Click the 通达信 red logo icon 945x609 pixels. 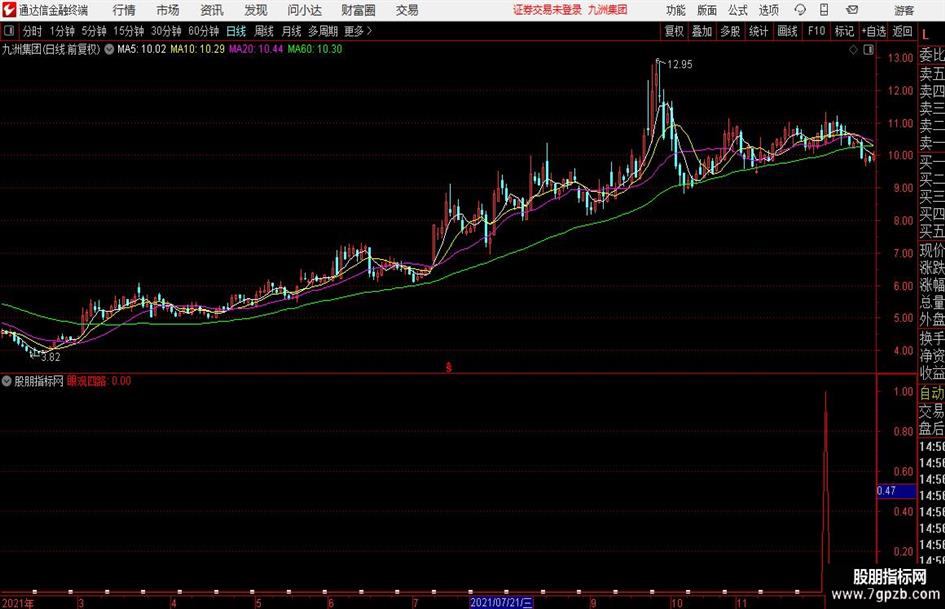click(9, 10)
